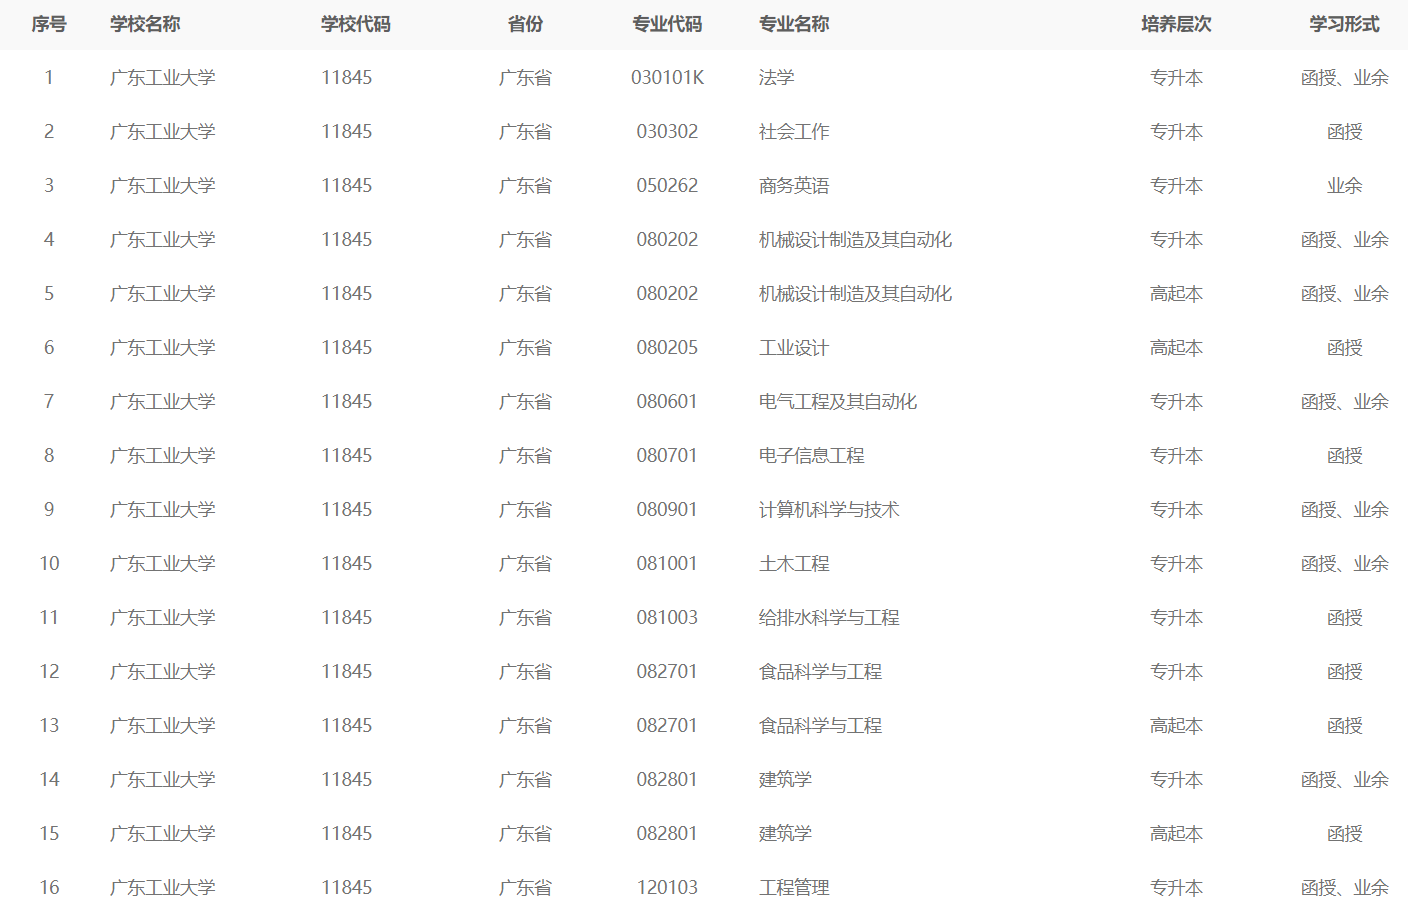Image resolution: width=1408 pixels, height=910 pixels.
Task: Click the 学校名称 column header
Action: click(x=145, y=24)
